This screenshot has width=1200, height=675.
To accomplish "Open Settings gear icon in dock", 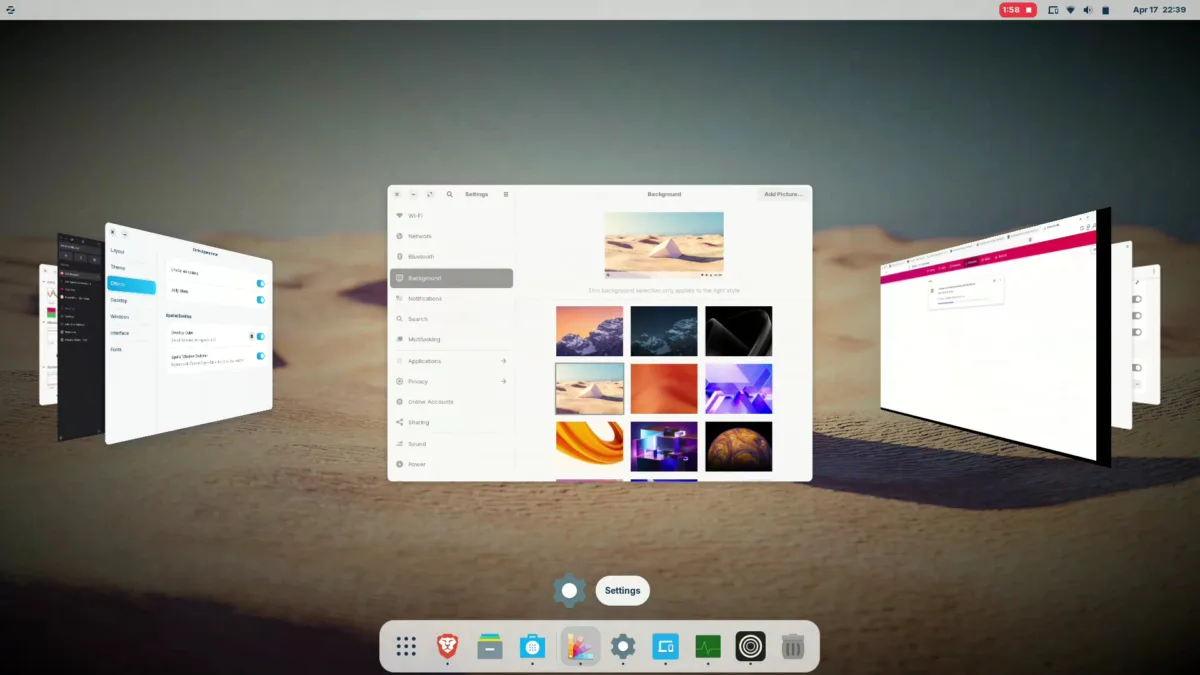I will [623, 647].
